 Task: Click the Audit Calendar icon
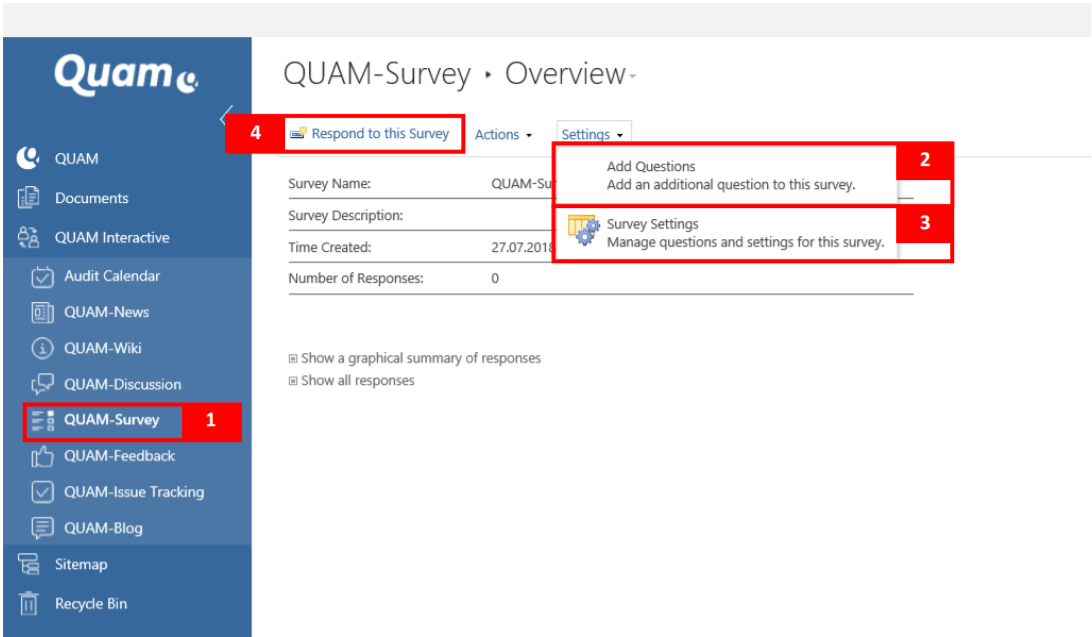pos(42,276)
